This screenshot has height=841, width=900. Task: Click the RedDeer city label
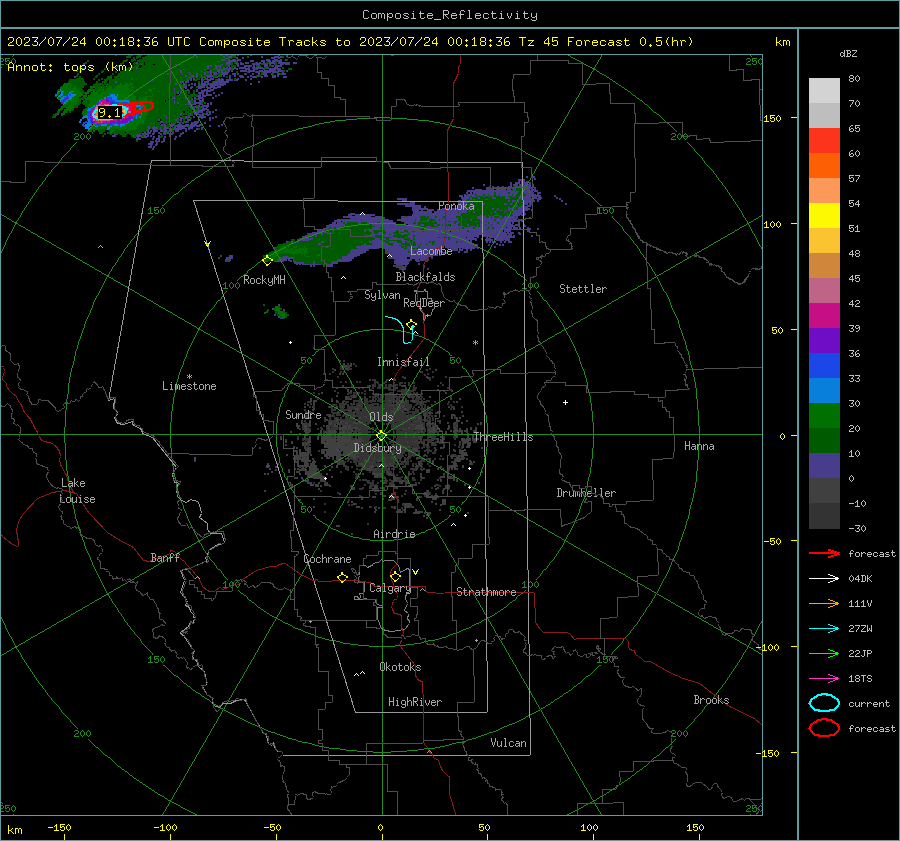[x=424, y=303]
